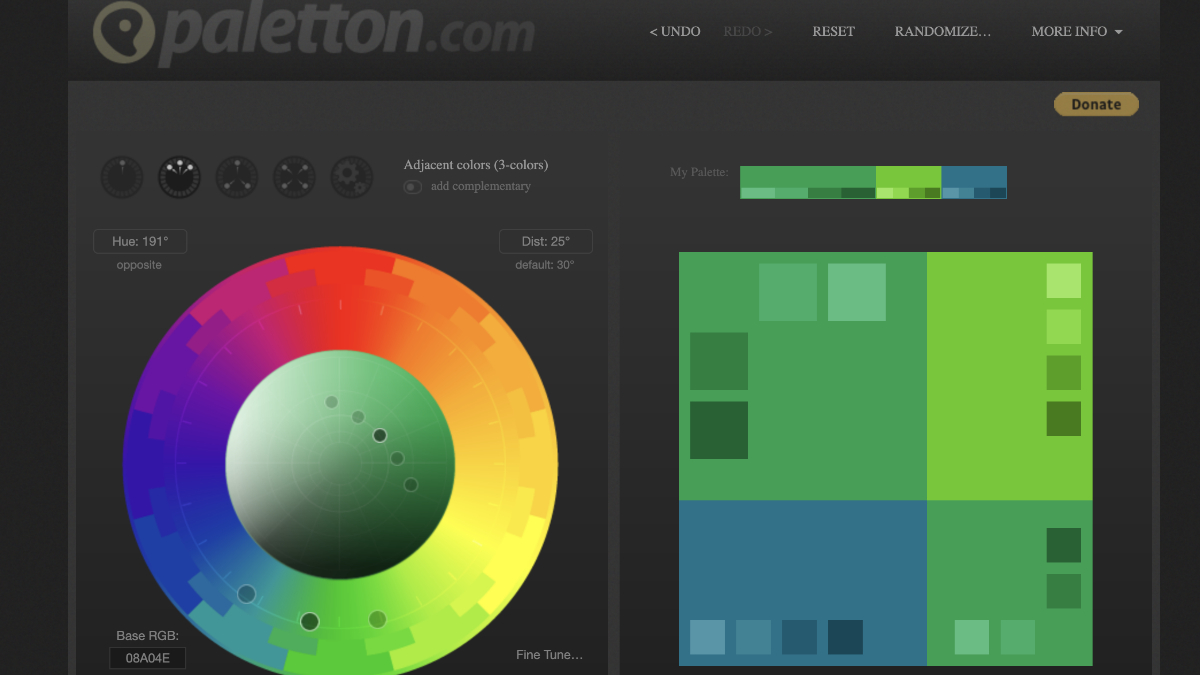This screenshot has height=675, width=1200.
Task: Open Fine Tune settings
Action: coord(549,655)
